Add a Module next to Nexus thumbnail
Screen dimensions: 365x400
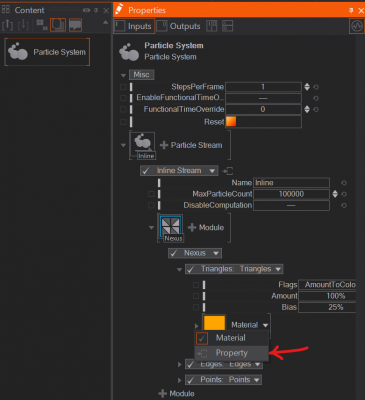coord(206,228)
